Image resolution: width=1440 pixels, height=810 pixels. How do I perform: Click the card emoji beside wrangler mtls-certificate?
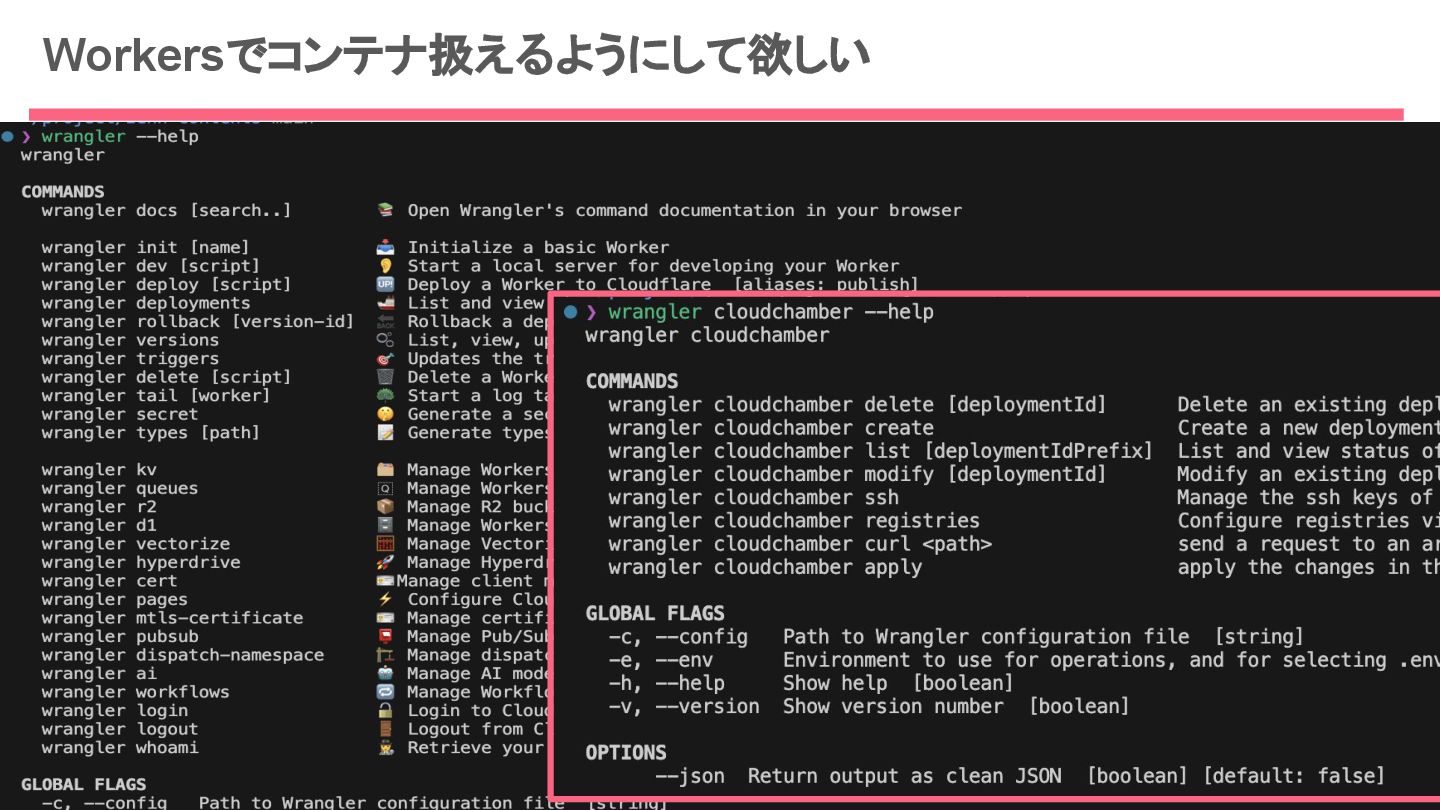pyautogui.click(x=385, y=618)
